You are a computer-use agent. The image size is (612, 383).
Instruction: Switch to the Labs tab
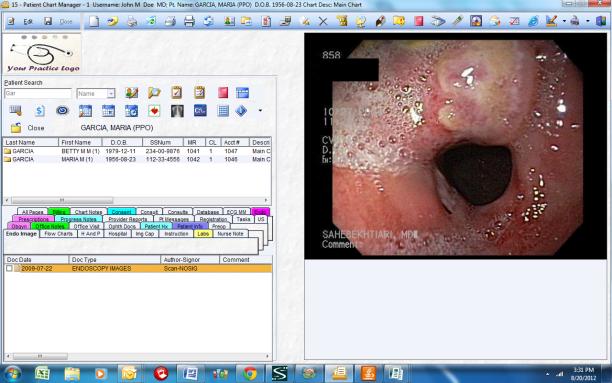click(x=203, y=233)
